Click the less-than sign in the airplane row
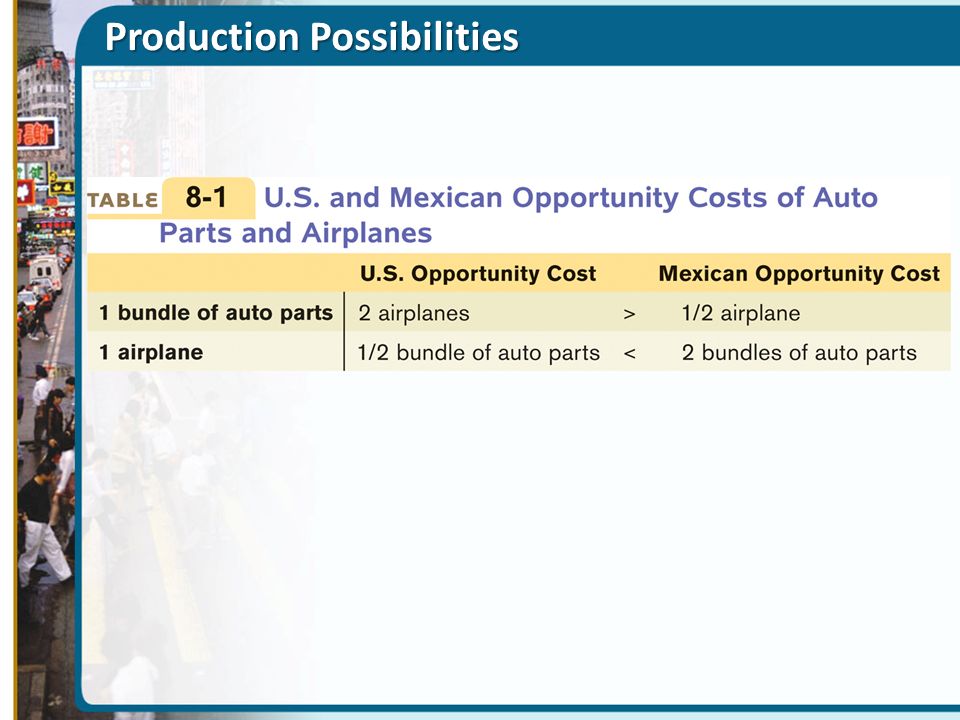This screenshot has height=720, width=960. coord(629,353)
